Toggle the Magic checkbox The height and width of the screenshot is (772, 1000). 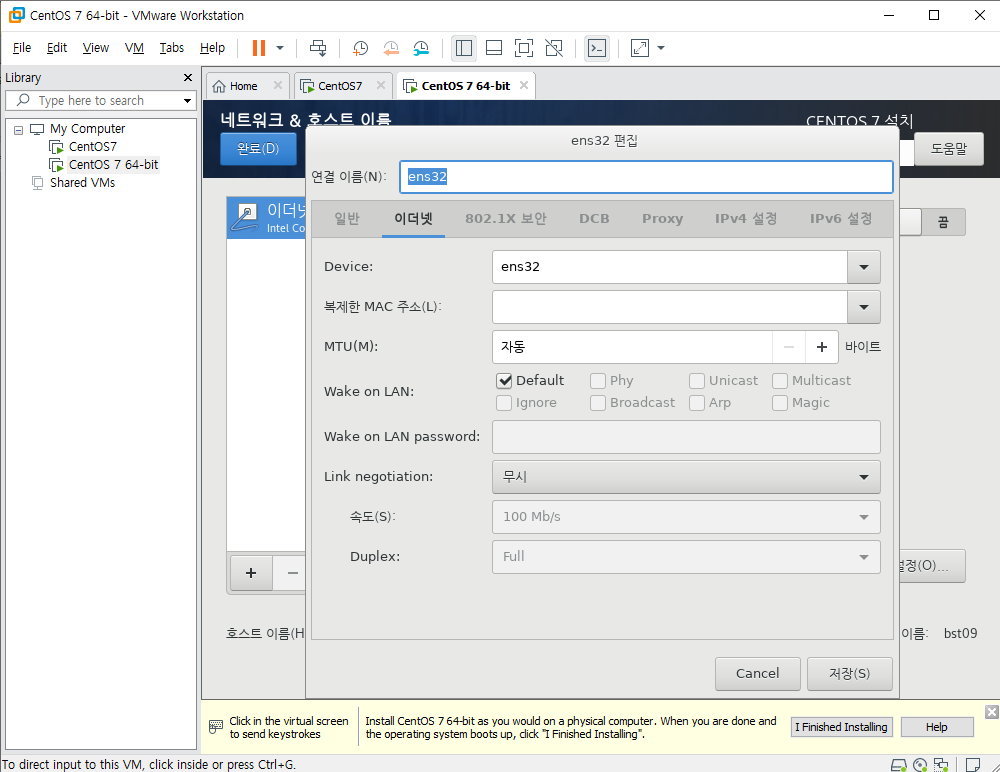click(779, 403)
